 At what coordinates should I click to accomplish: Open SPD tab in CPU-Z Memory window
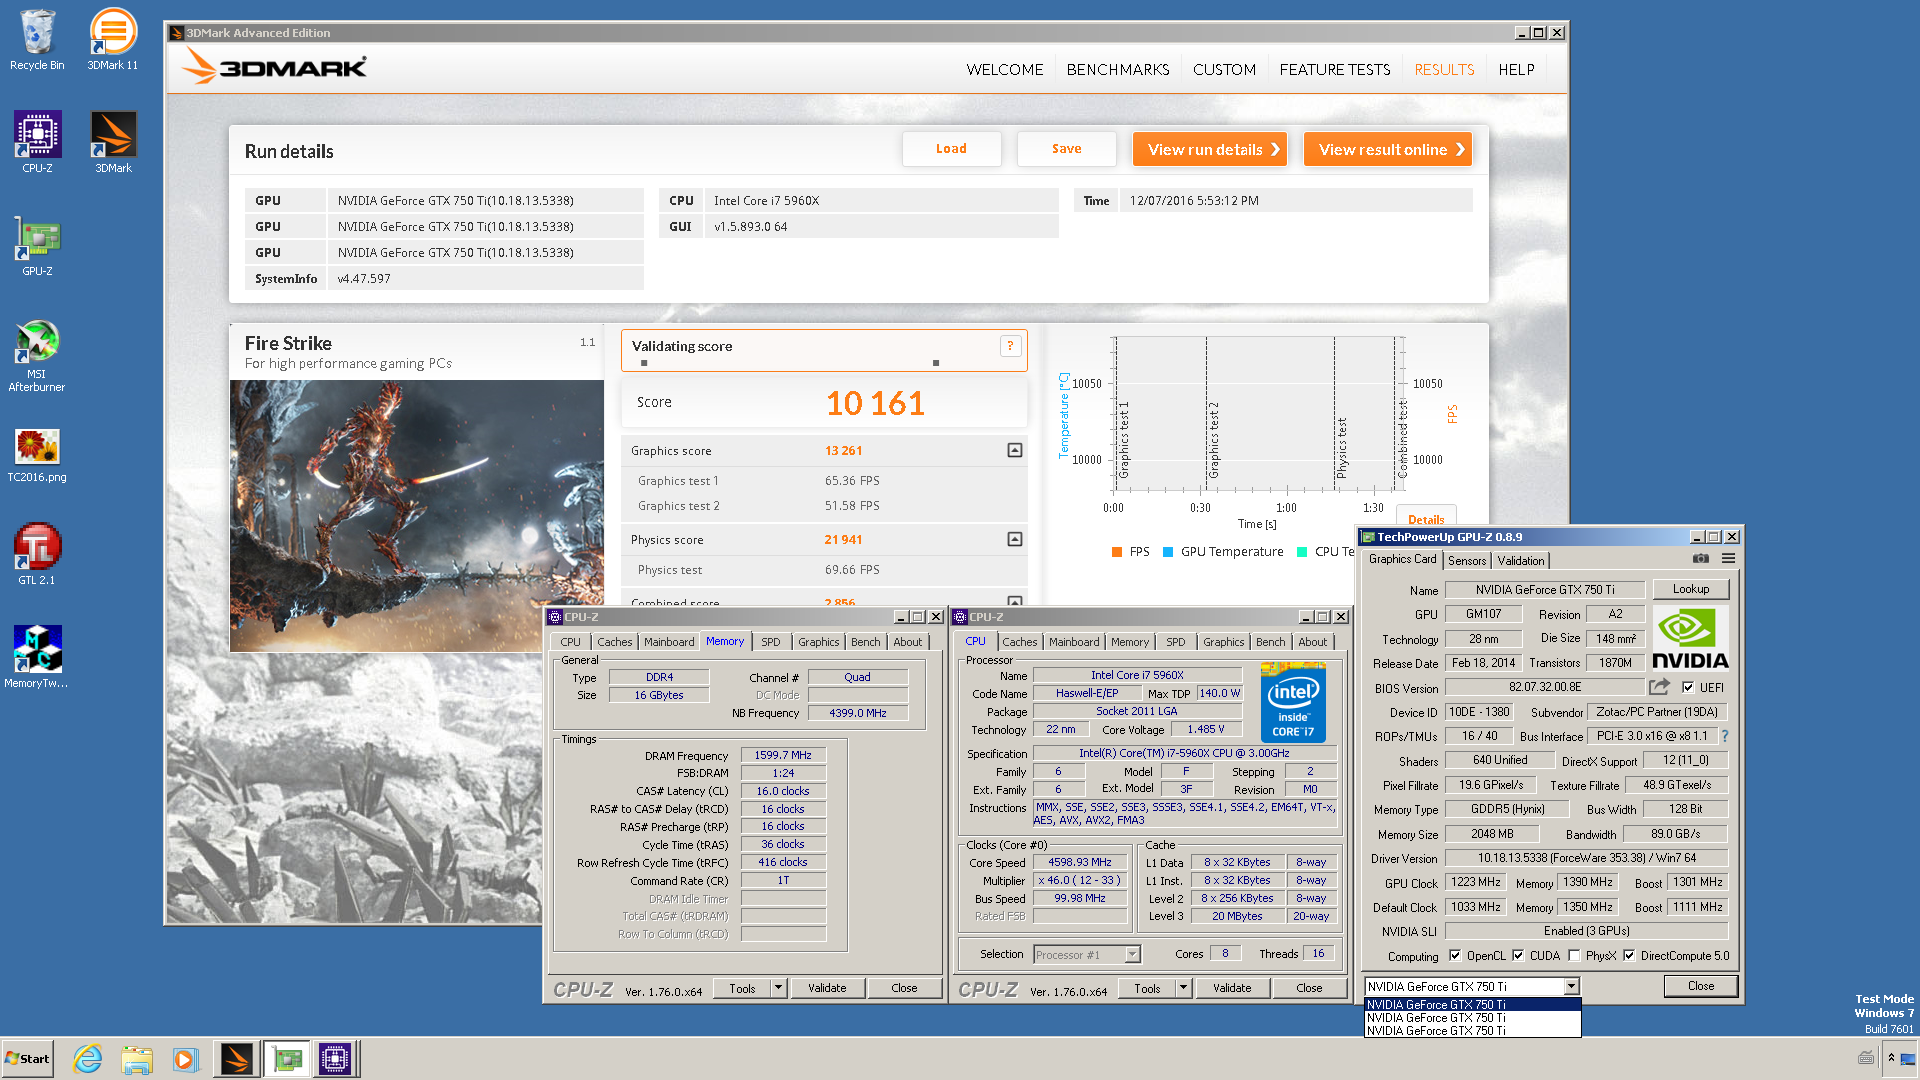point(771,642)
